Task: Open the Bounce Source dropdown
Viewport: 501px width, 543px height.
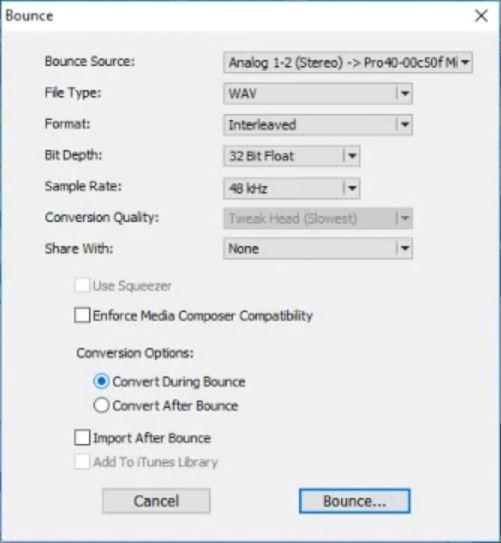Action: point(348,62)
